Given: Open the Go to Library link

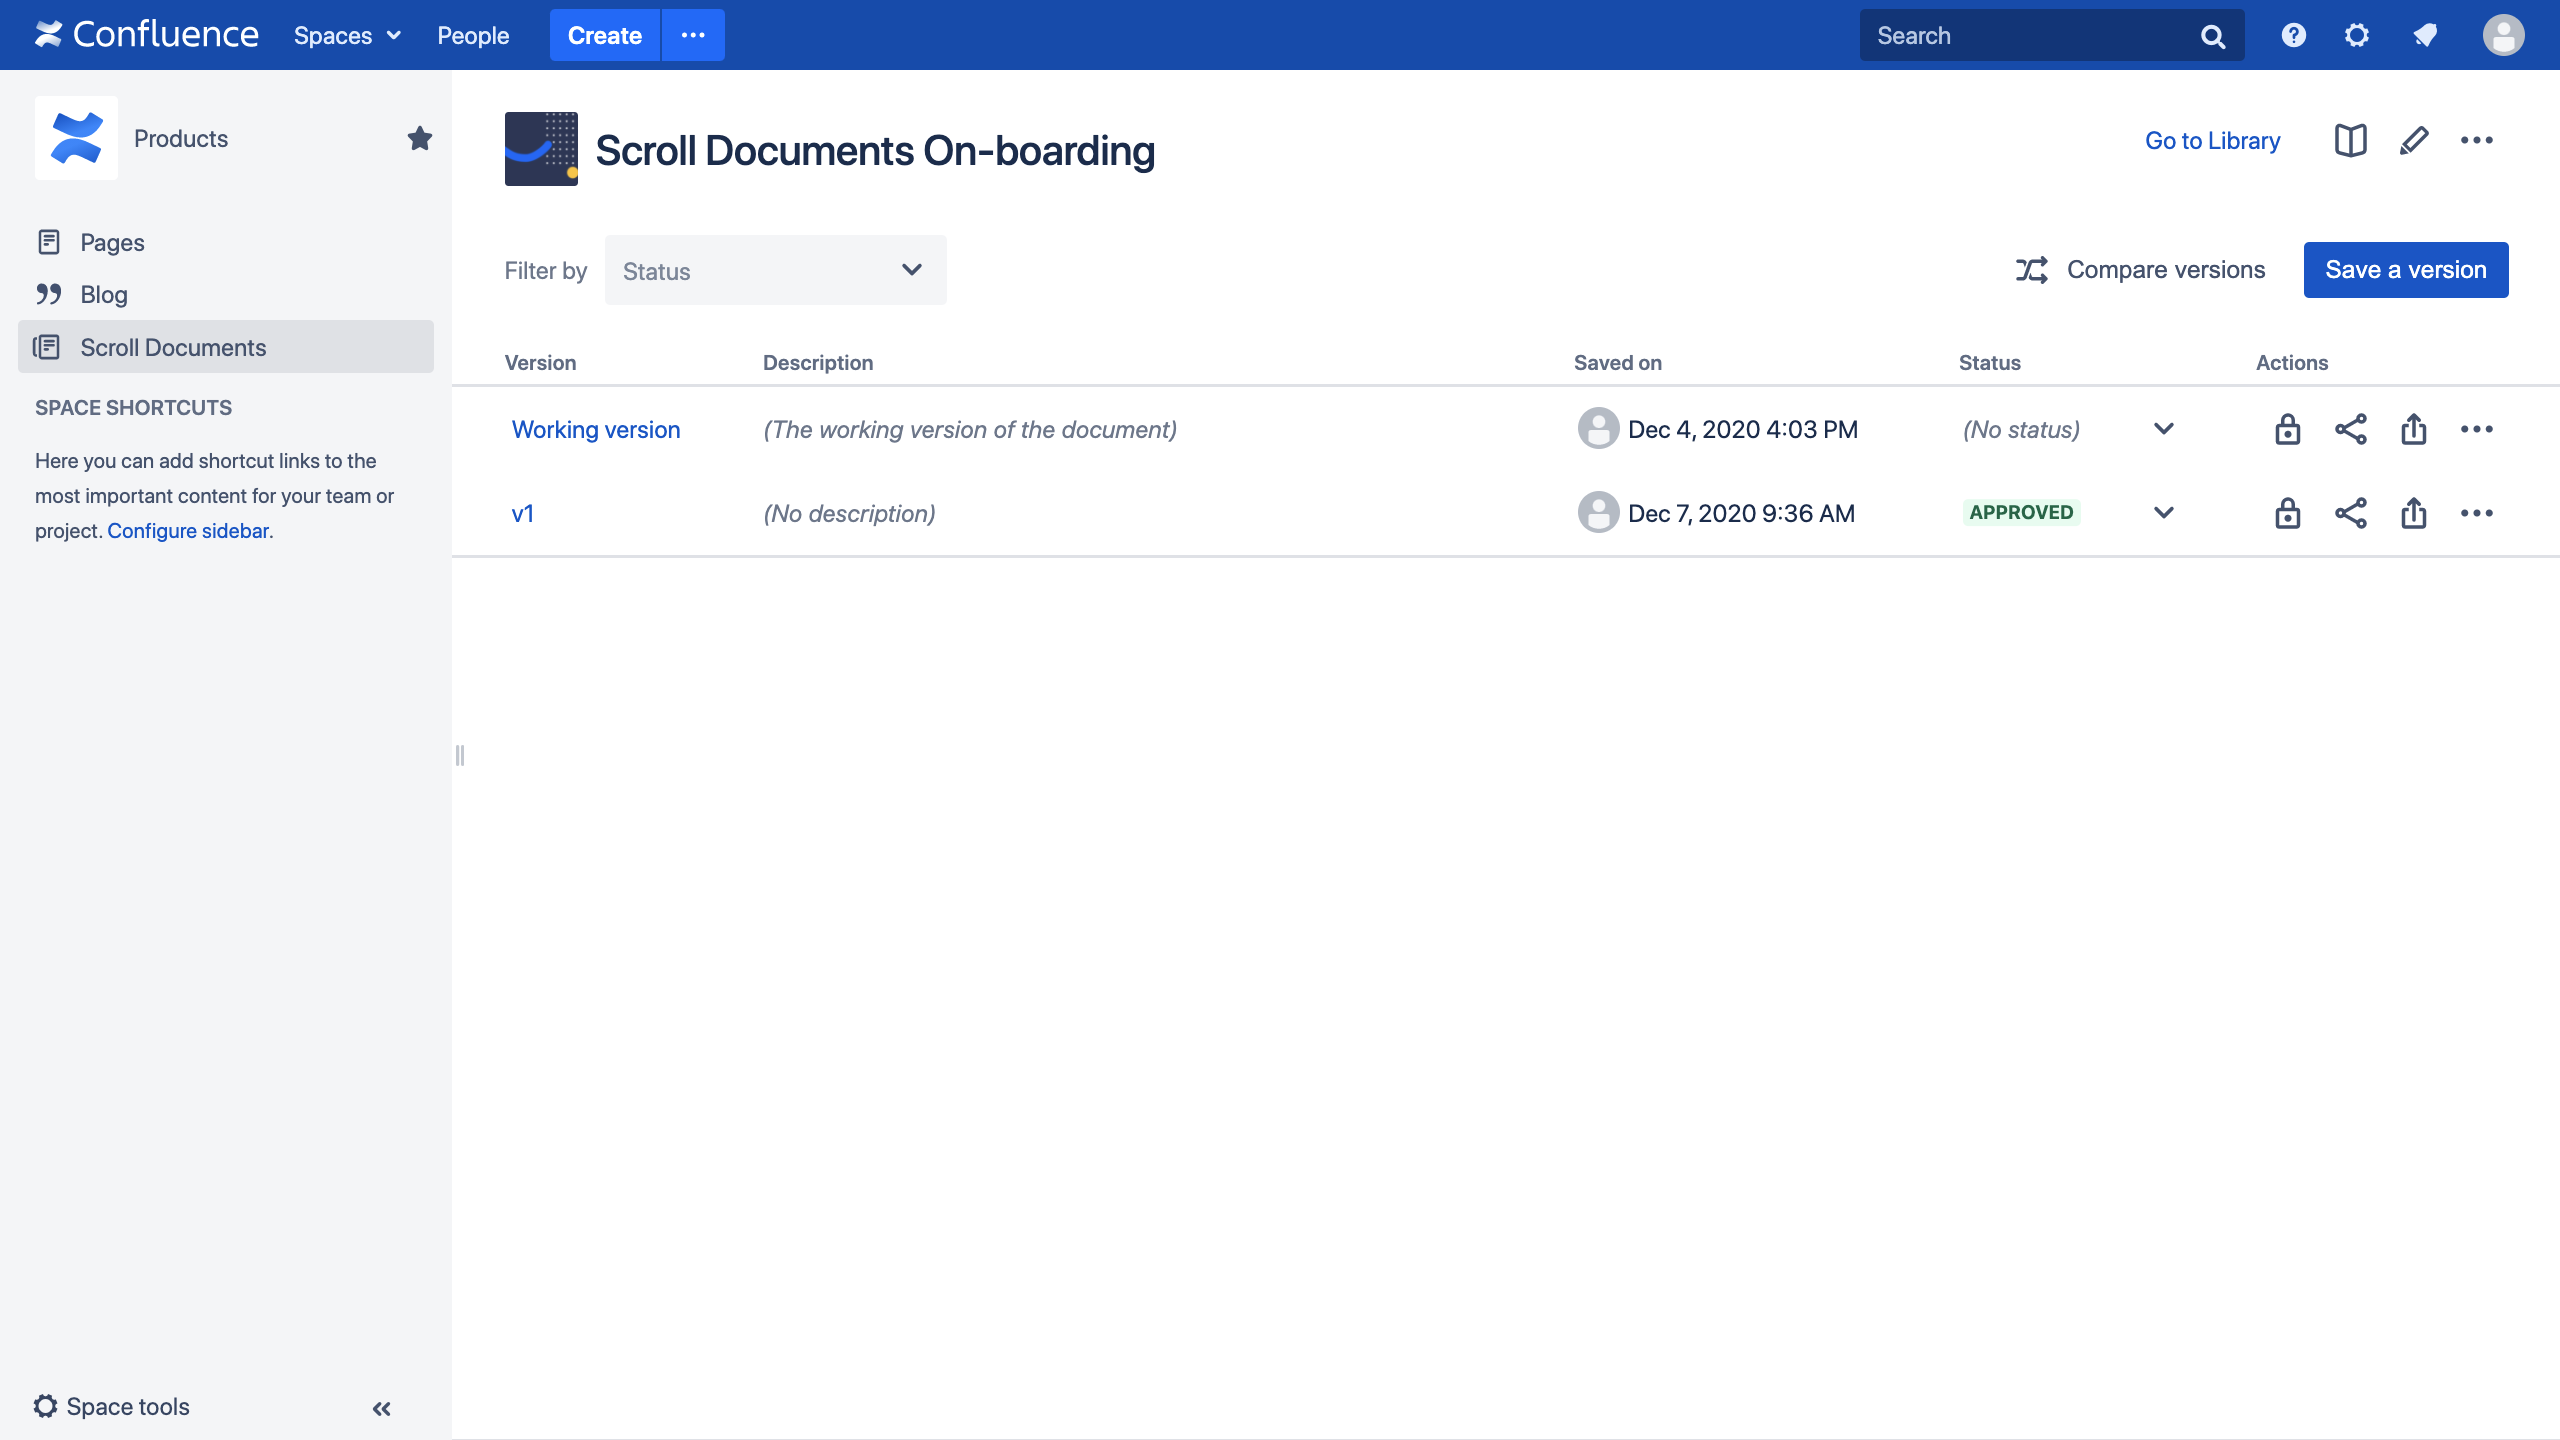Looking at the screenshot, I should [2212, 141].
